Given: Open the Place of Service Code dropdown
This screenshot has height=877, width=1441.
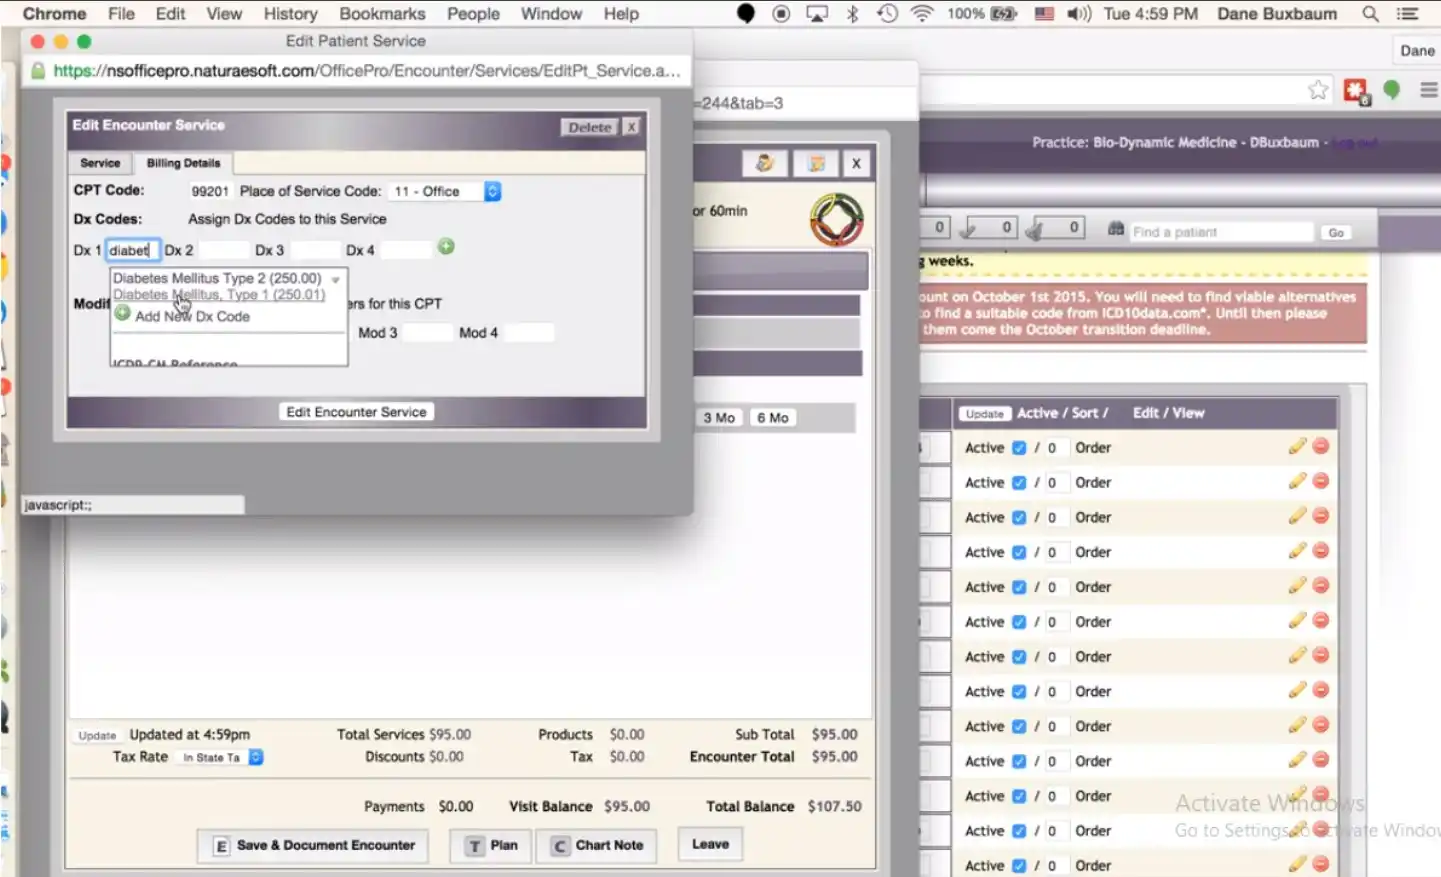Looking at the screenshot, I should 492,191.
